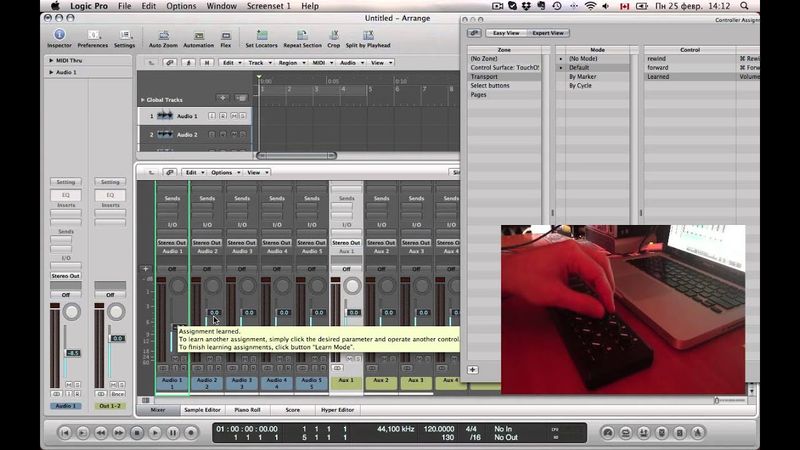The image size is (800, 450).
Task: Open the Region dropdown menu
Action: pos(291,63)
